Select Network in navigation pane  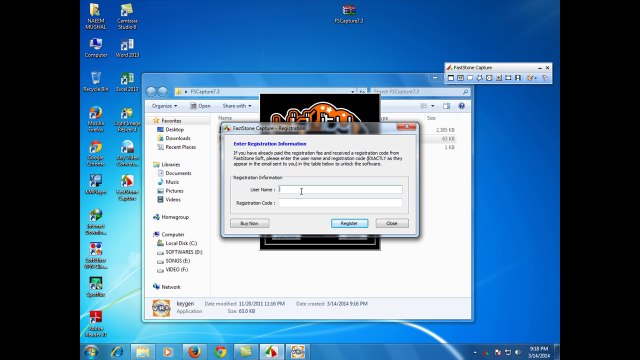(x=171, y=287)
